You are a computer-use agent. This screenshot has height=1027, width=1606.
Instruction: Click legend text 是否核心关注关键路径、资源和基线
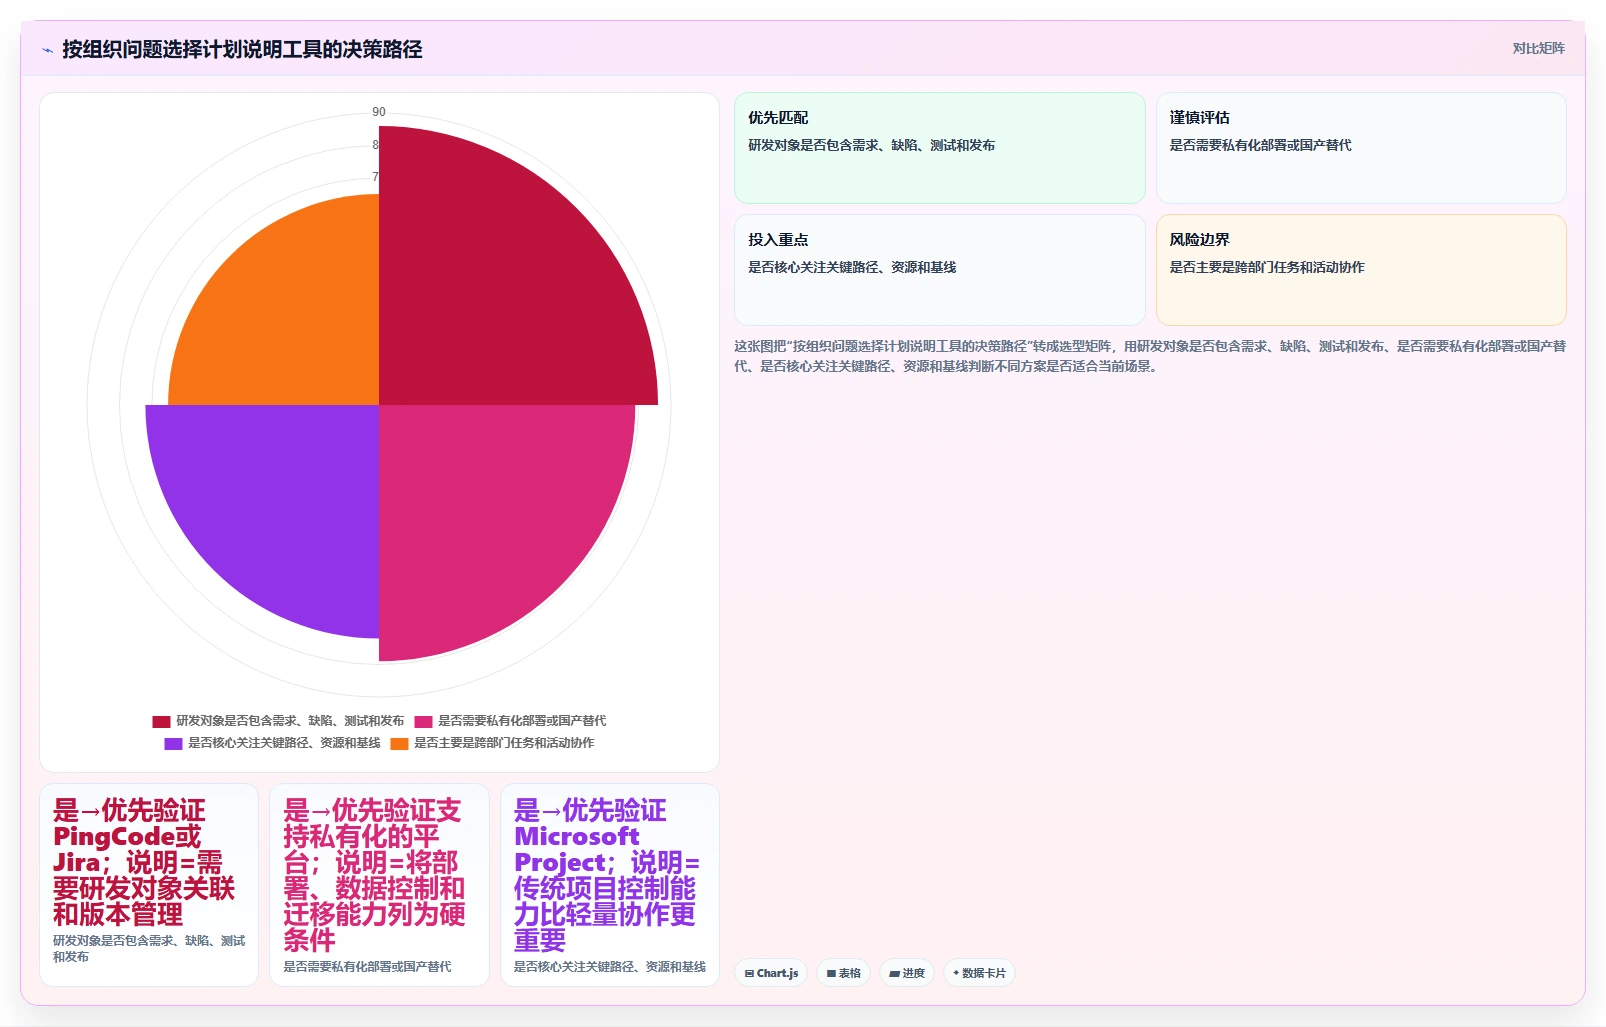coord(284,743)
